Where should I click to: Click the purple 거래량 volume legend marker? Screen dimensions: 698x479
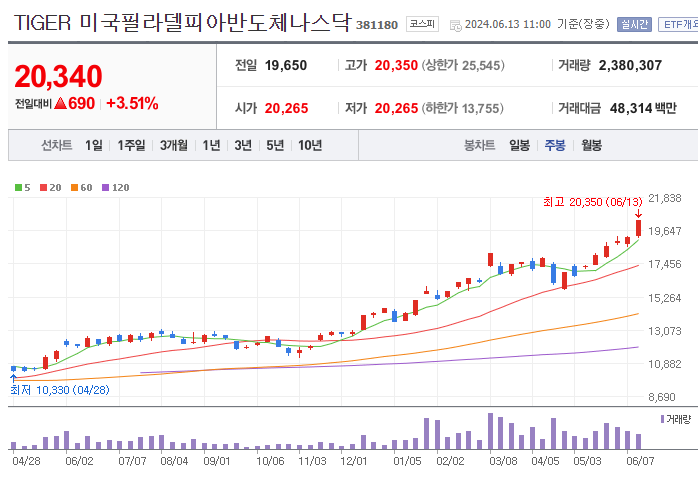tap(662, 419)
